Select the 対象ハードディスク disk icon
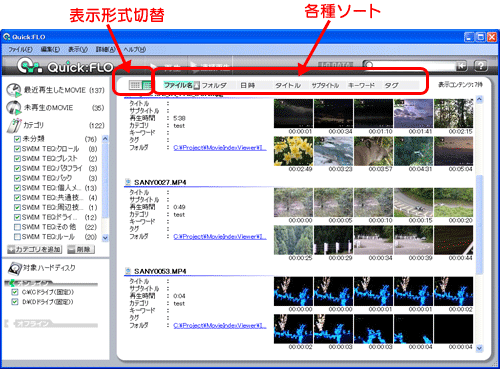 click(x=14, y=268)
